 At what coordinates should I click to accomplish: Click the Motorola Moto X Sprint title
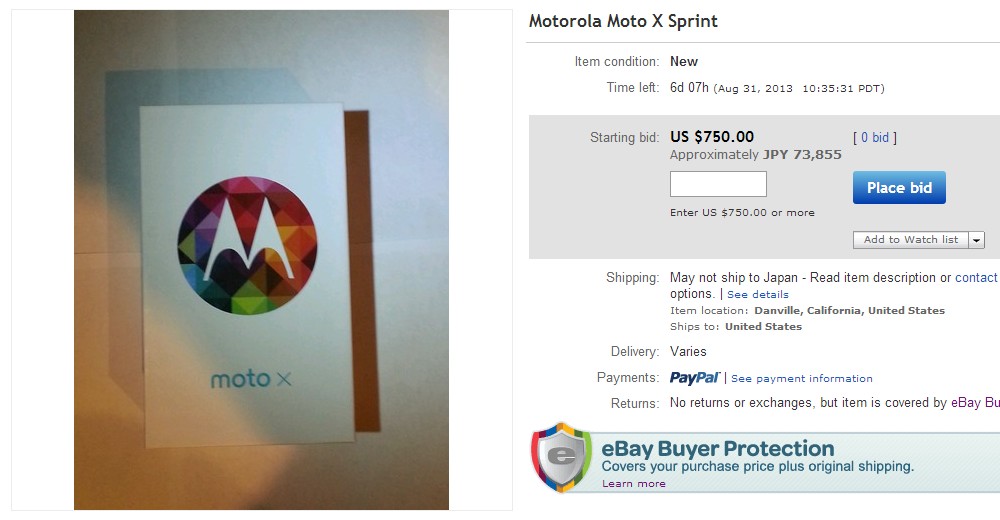tap(623, 21)
